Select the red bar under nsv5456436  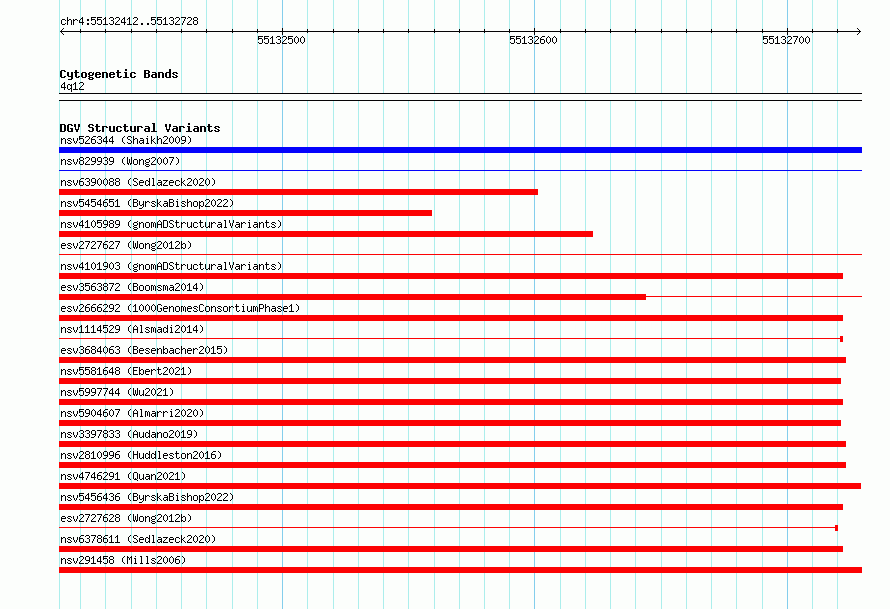coord(451,507)
